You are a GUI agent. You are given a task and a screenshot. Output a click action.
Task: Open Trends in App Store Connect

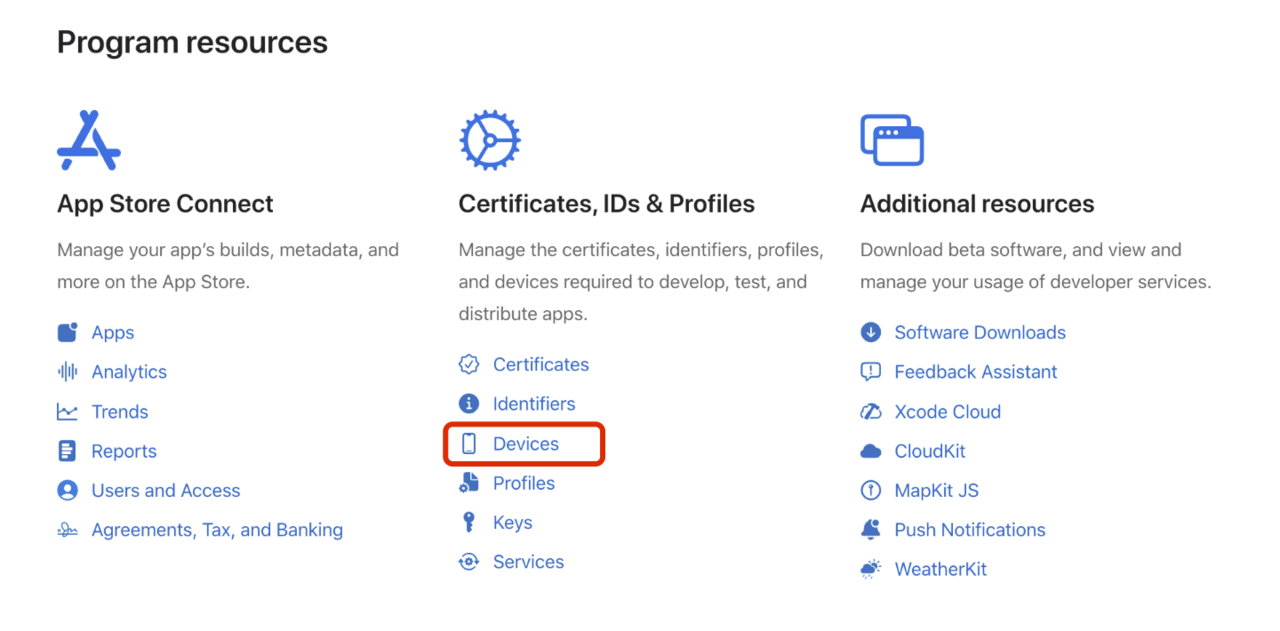(119, 412)
